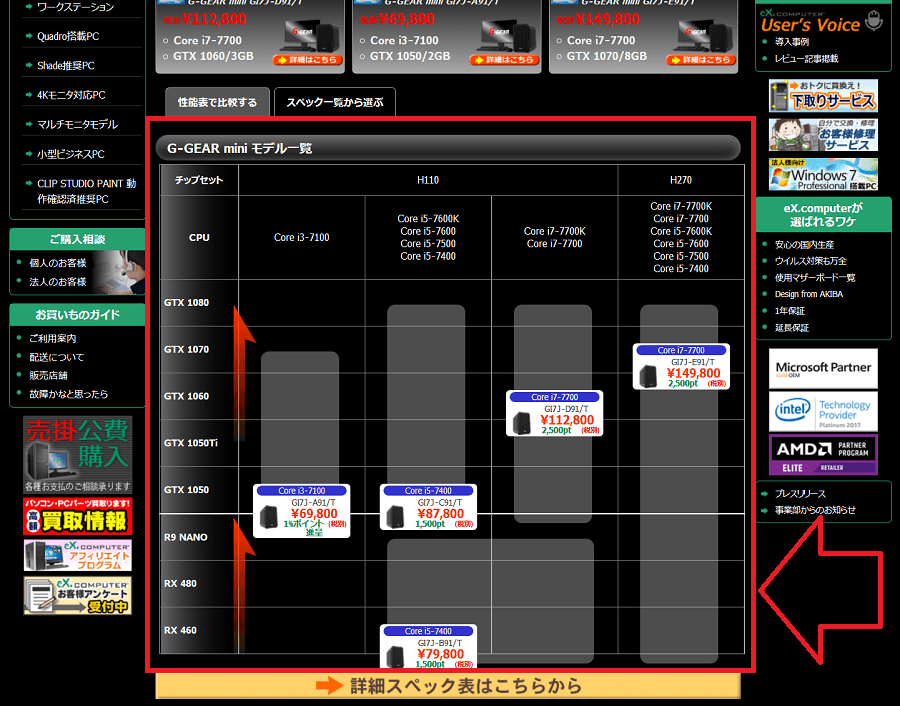
Task: Open the GI7J-C91/T ¥87,800 product card
Action: point(428,507)
